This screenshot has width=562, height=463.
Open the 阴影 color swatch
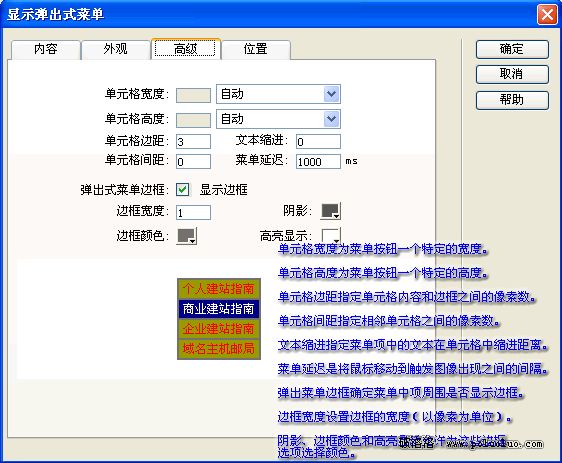click(330, 211)
